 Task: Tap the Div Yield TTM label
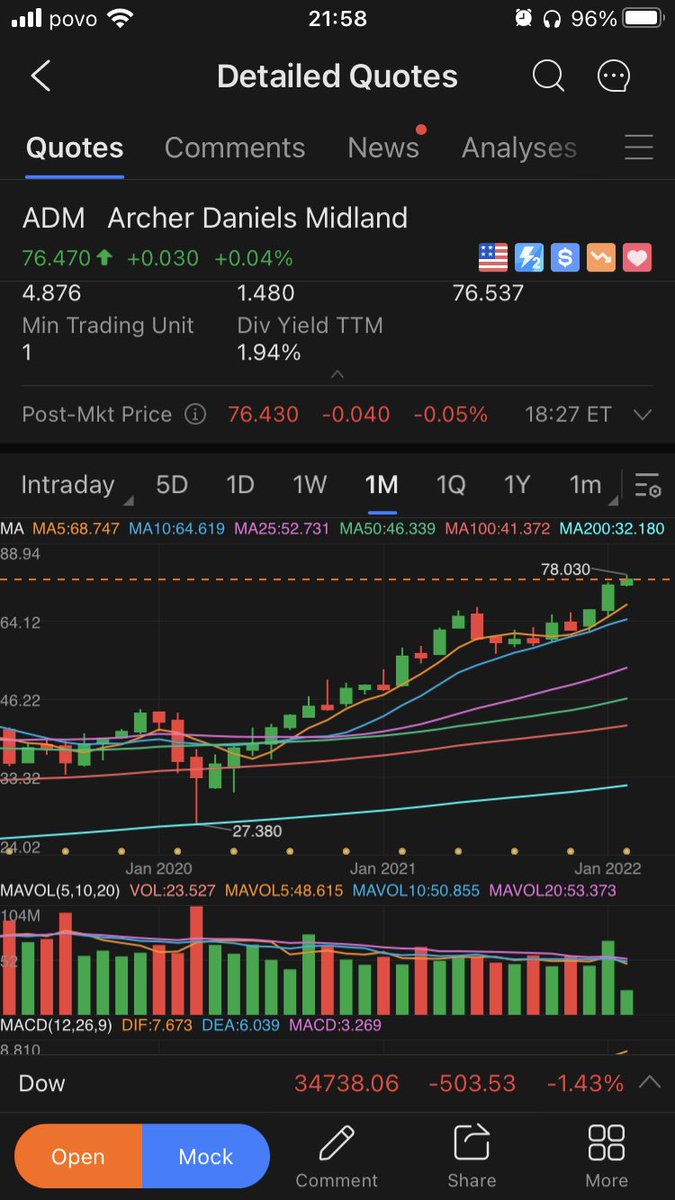tap(310, 325)
